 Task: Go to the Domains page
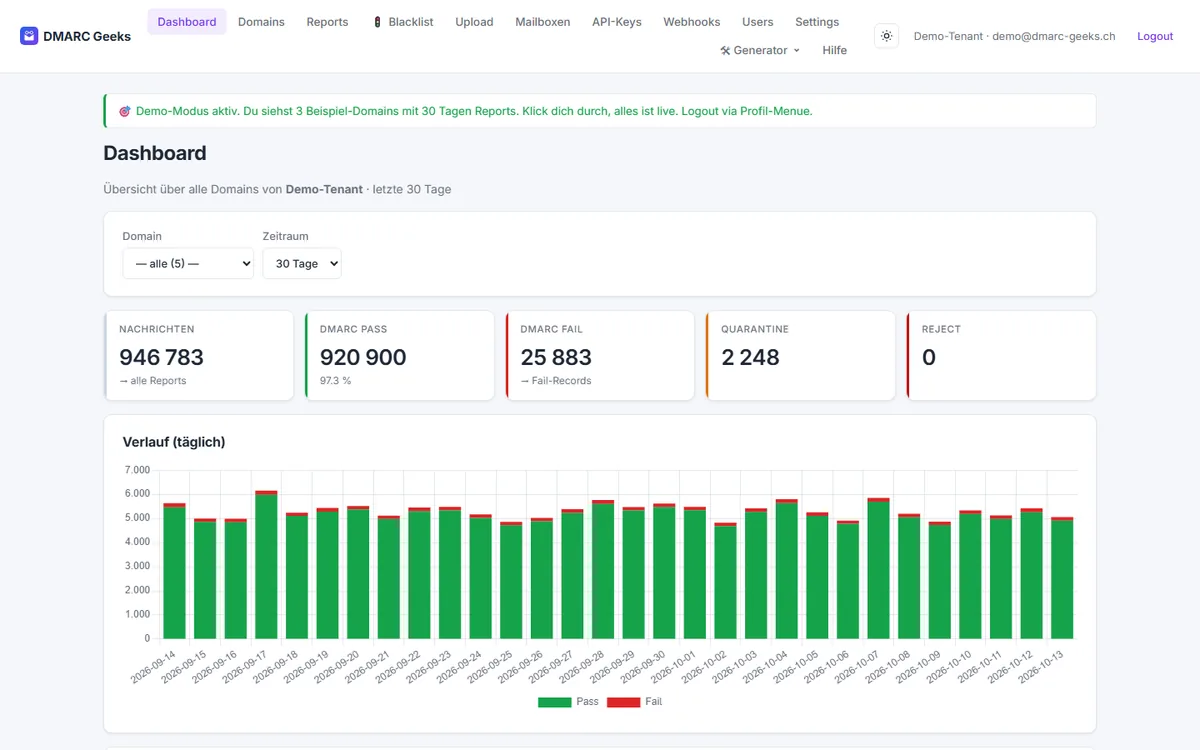click(261, 22)
